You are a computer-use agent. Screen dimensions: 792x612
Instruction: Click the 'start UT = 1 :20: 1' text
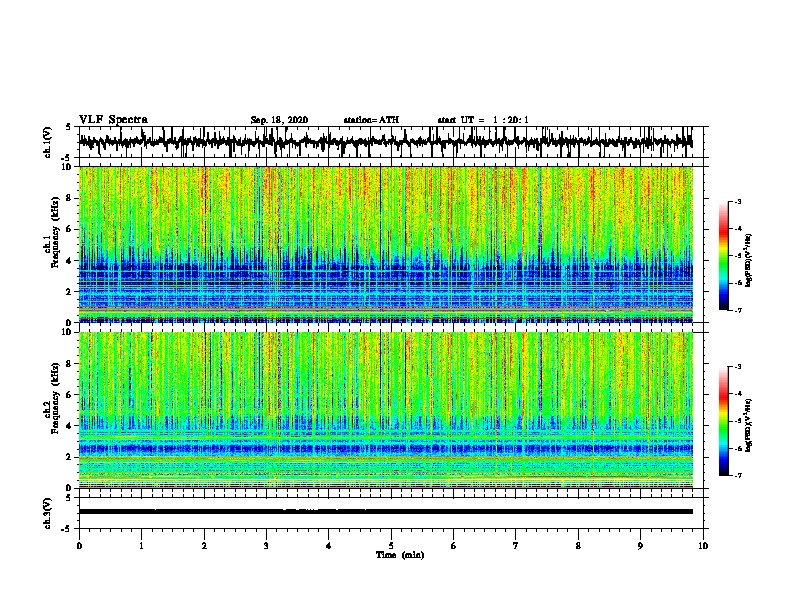(x=483, y=120)
